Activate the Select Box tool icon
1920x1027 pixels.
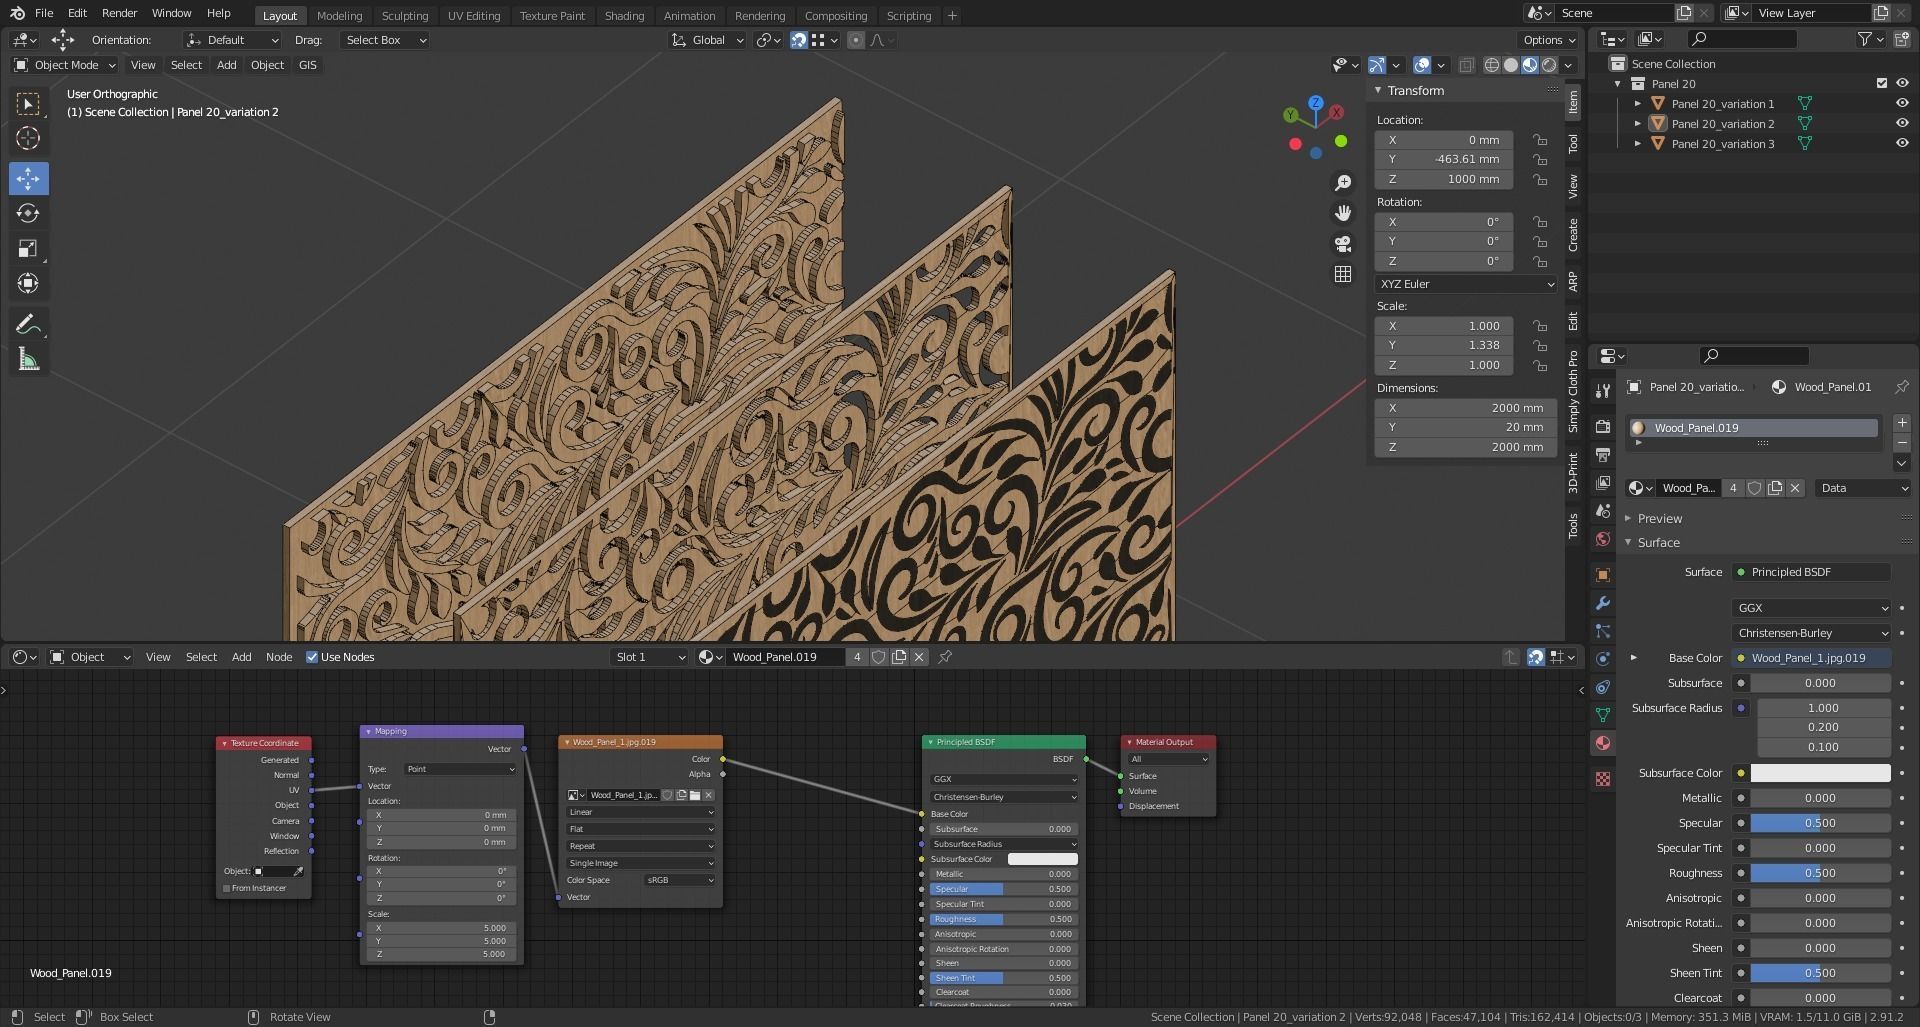pyautogui.click(x=28, y=103)
